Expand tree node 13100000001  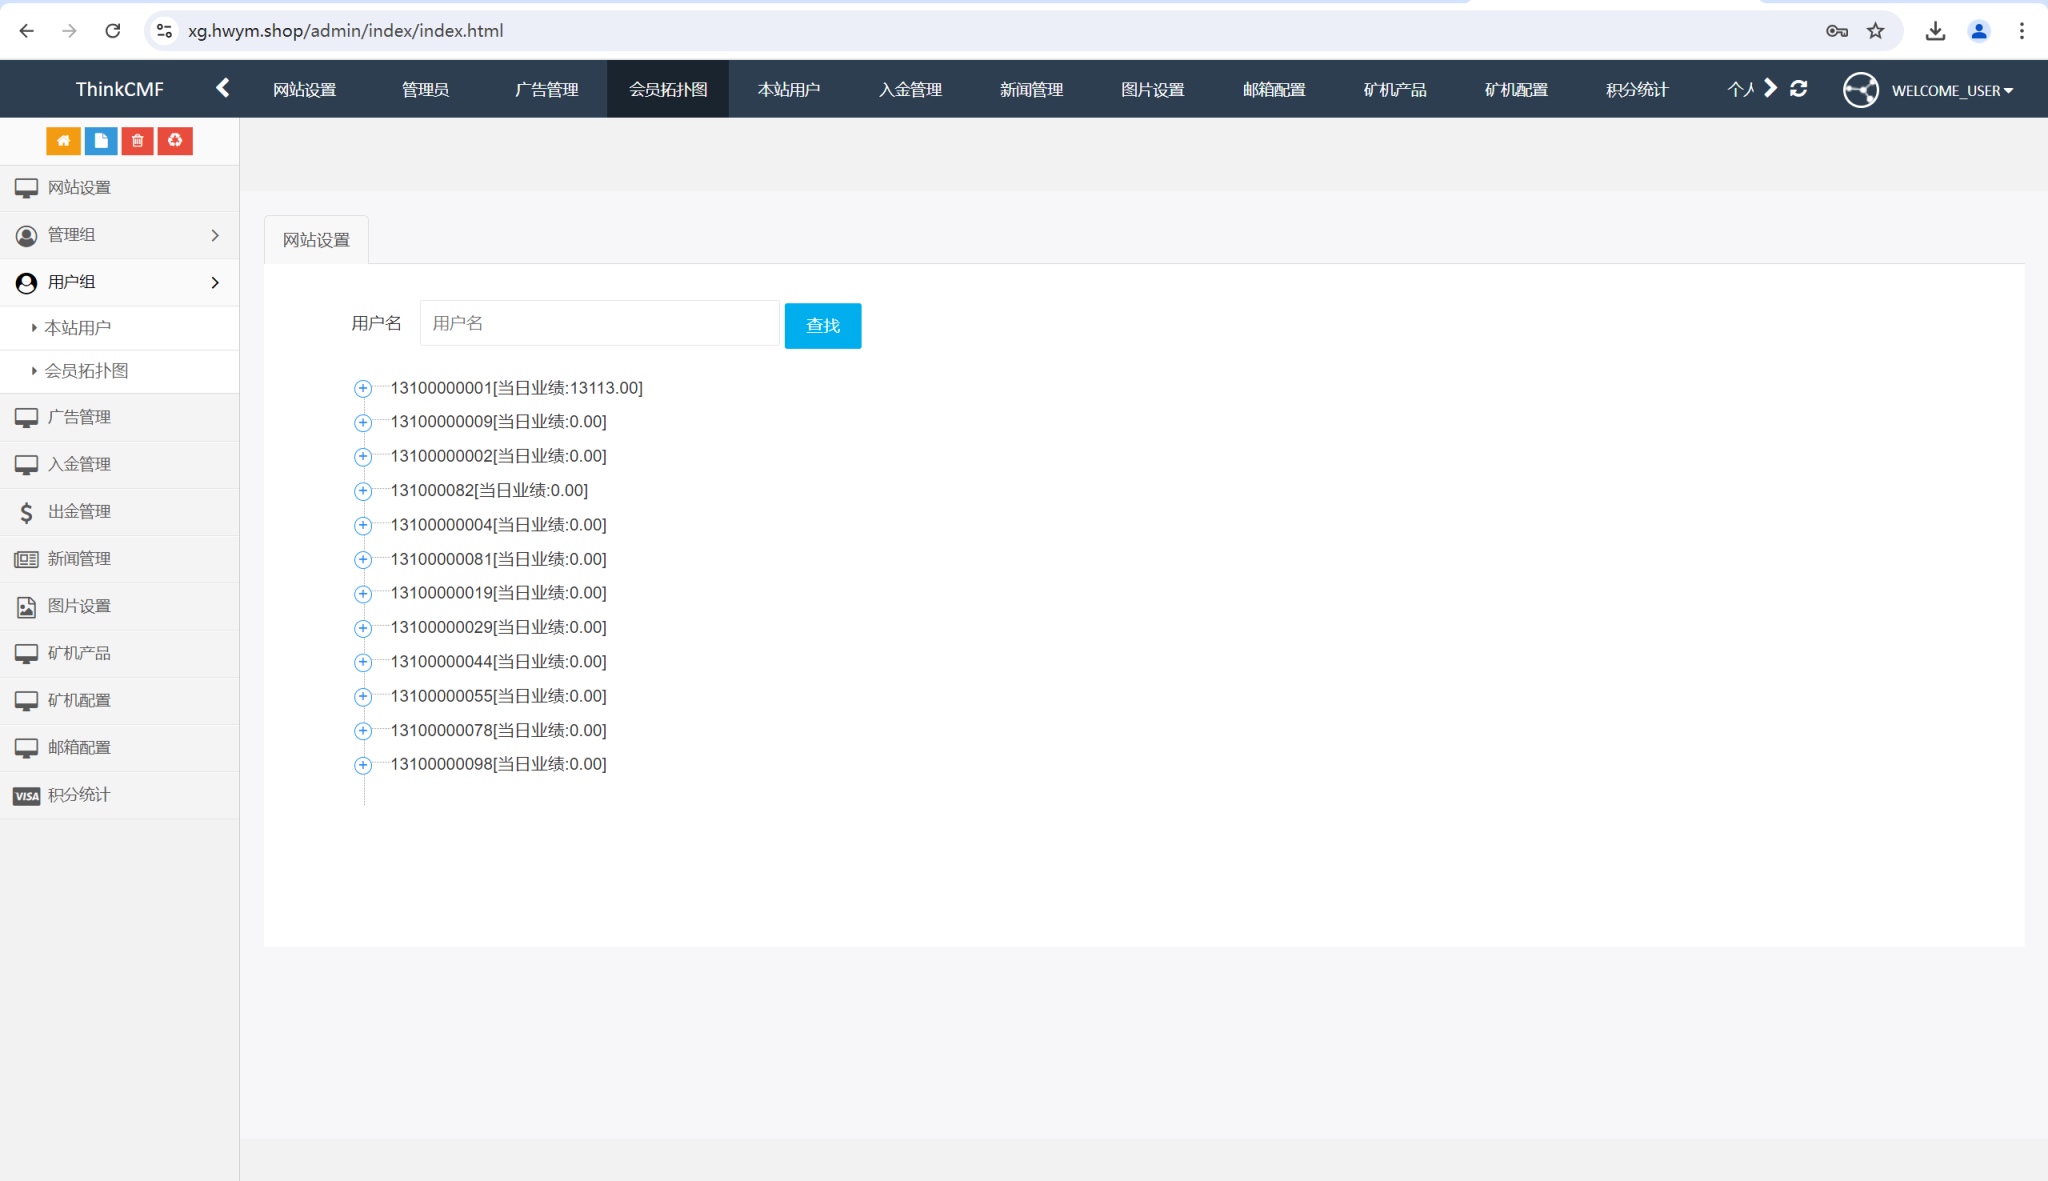click(363, 388)
